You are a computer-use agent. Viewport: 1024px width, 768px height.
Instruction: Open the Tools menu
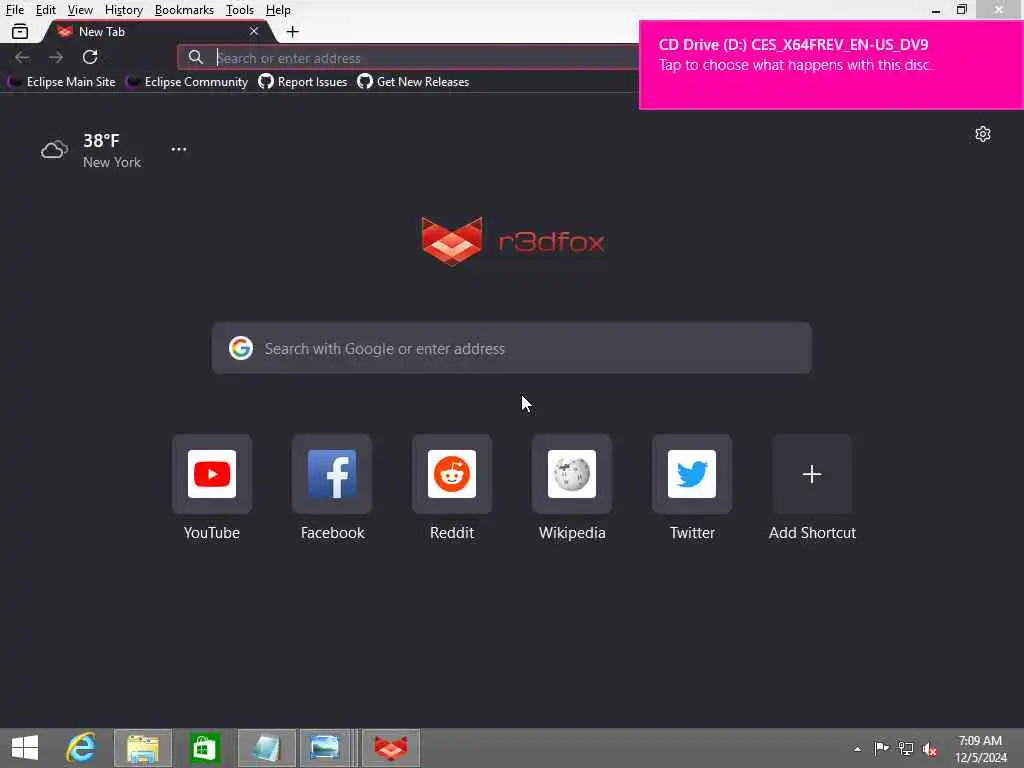pyautogui.click(x=240, y=10)
